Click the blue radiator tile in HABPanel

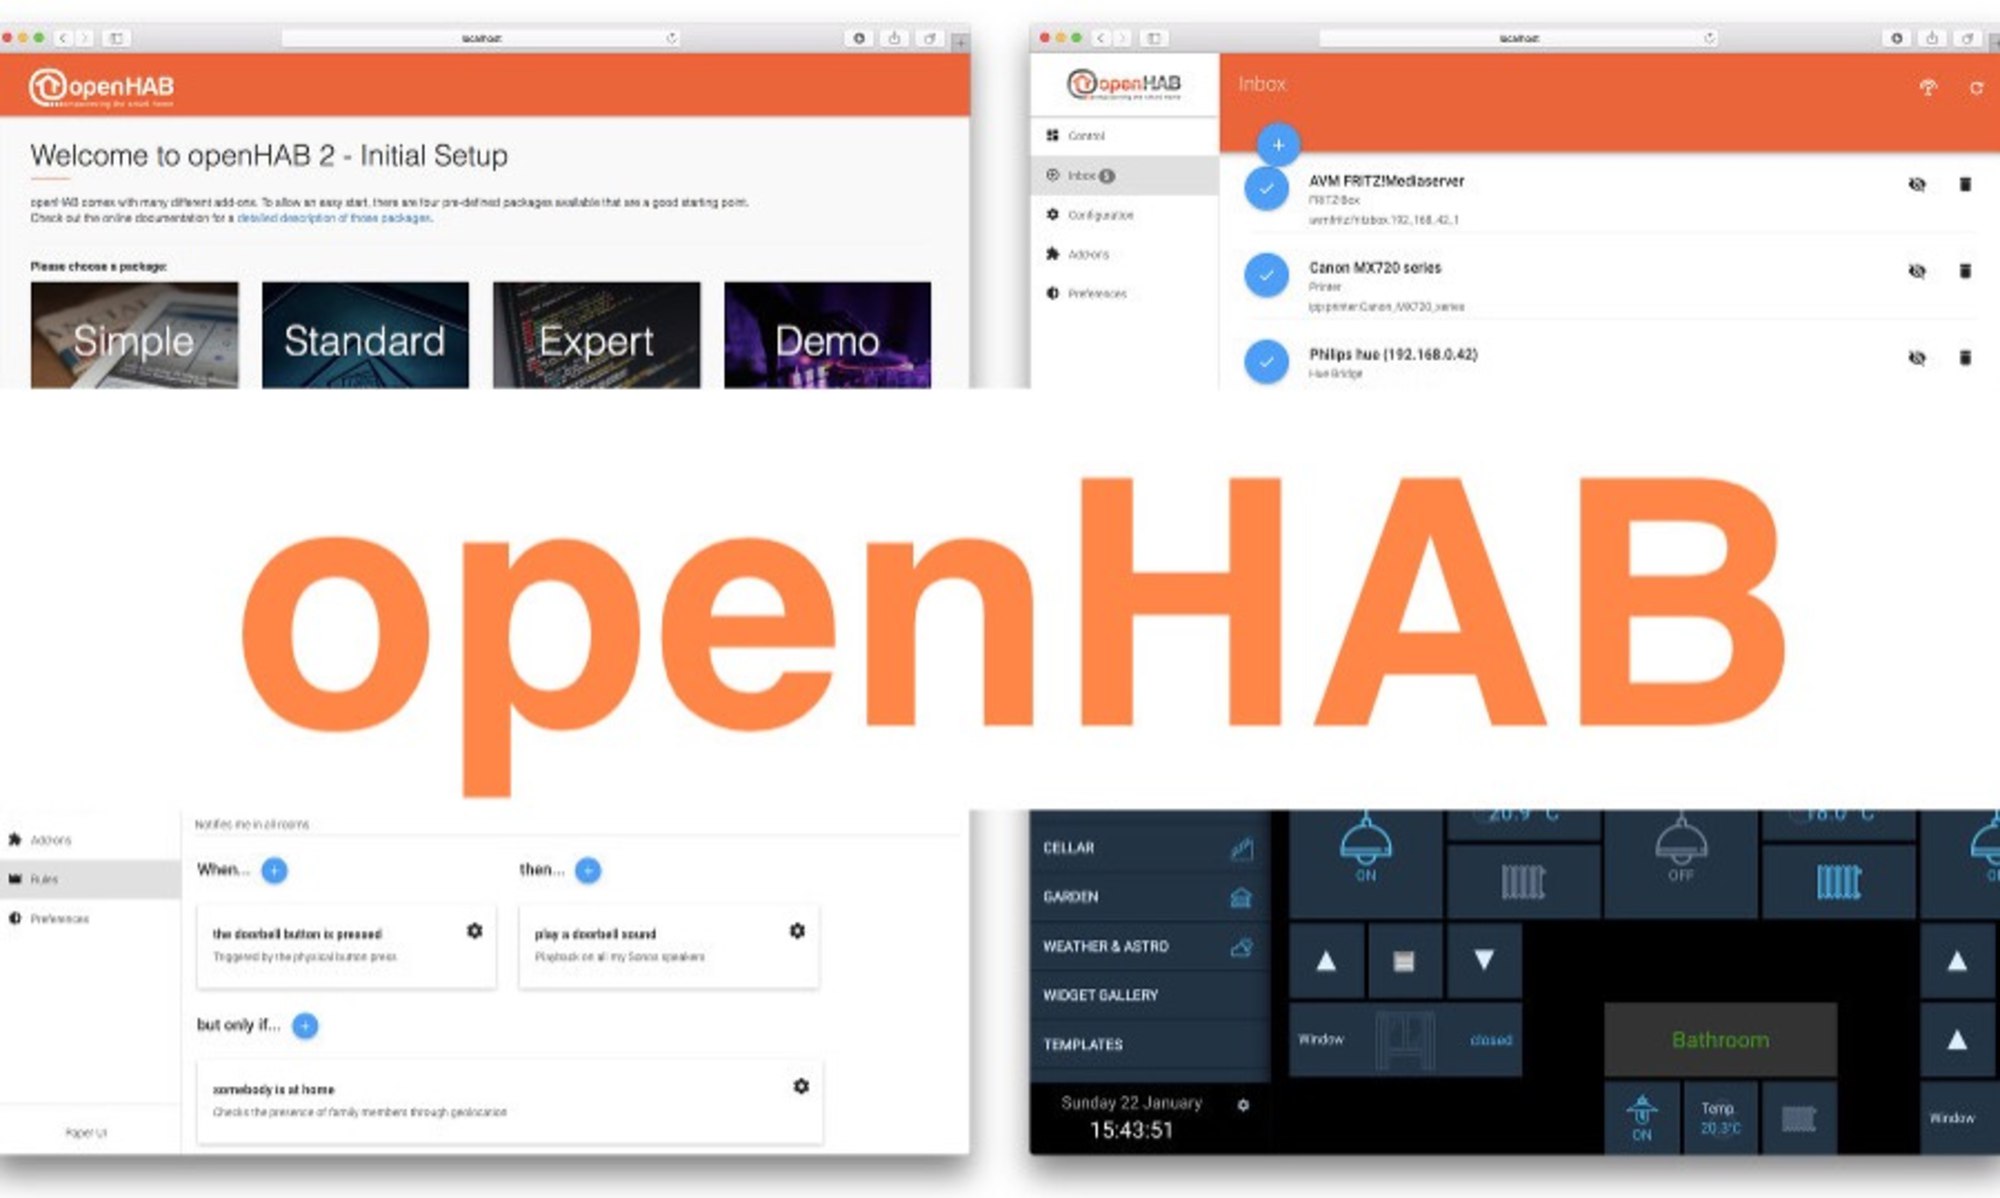pos(1838,881)
